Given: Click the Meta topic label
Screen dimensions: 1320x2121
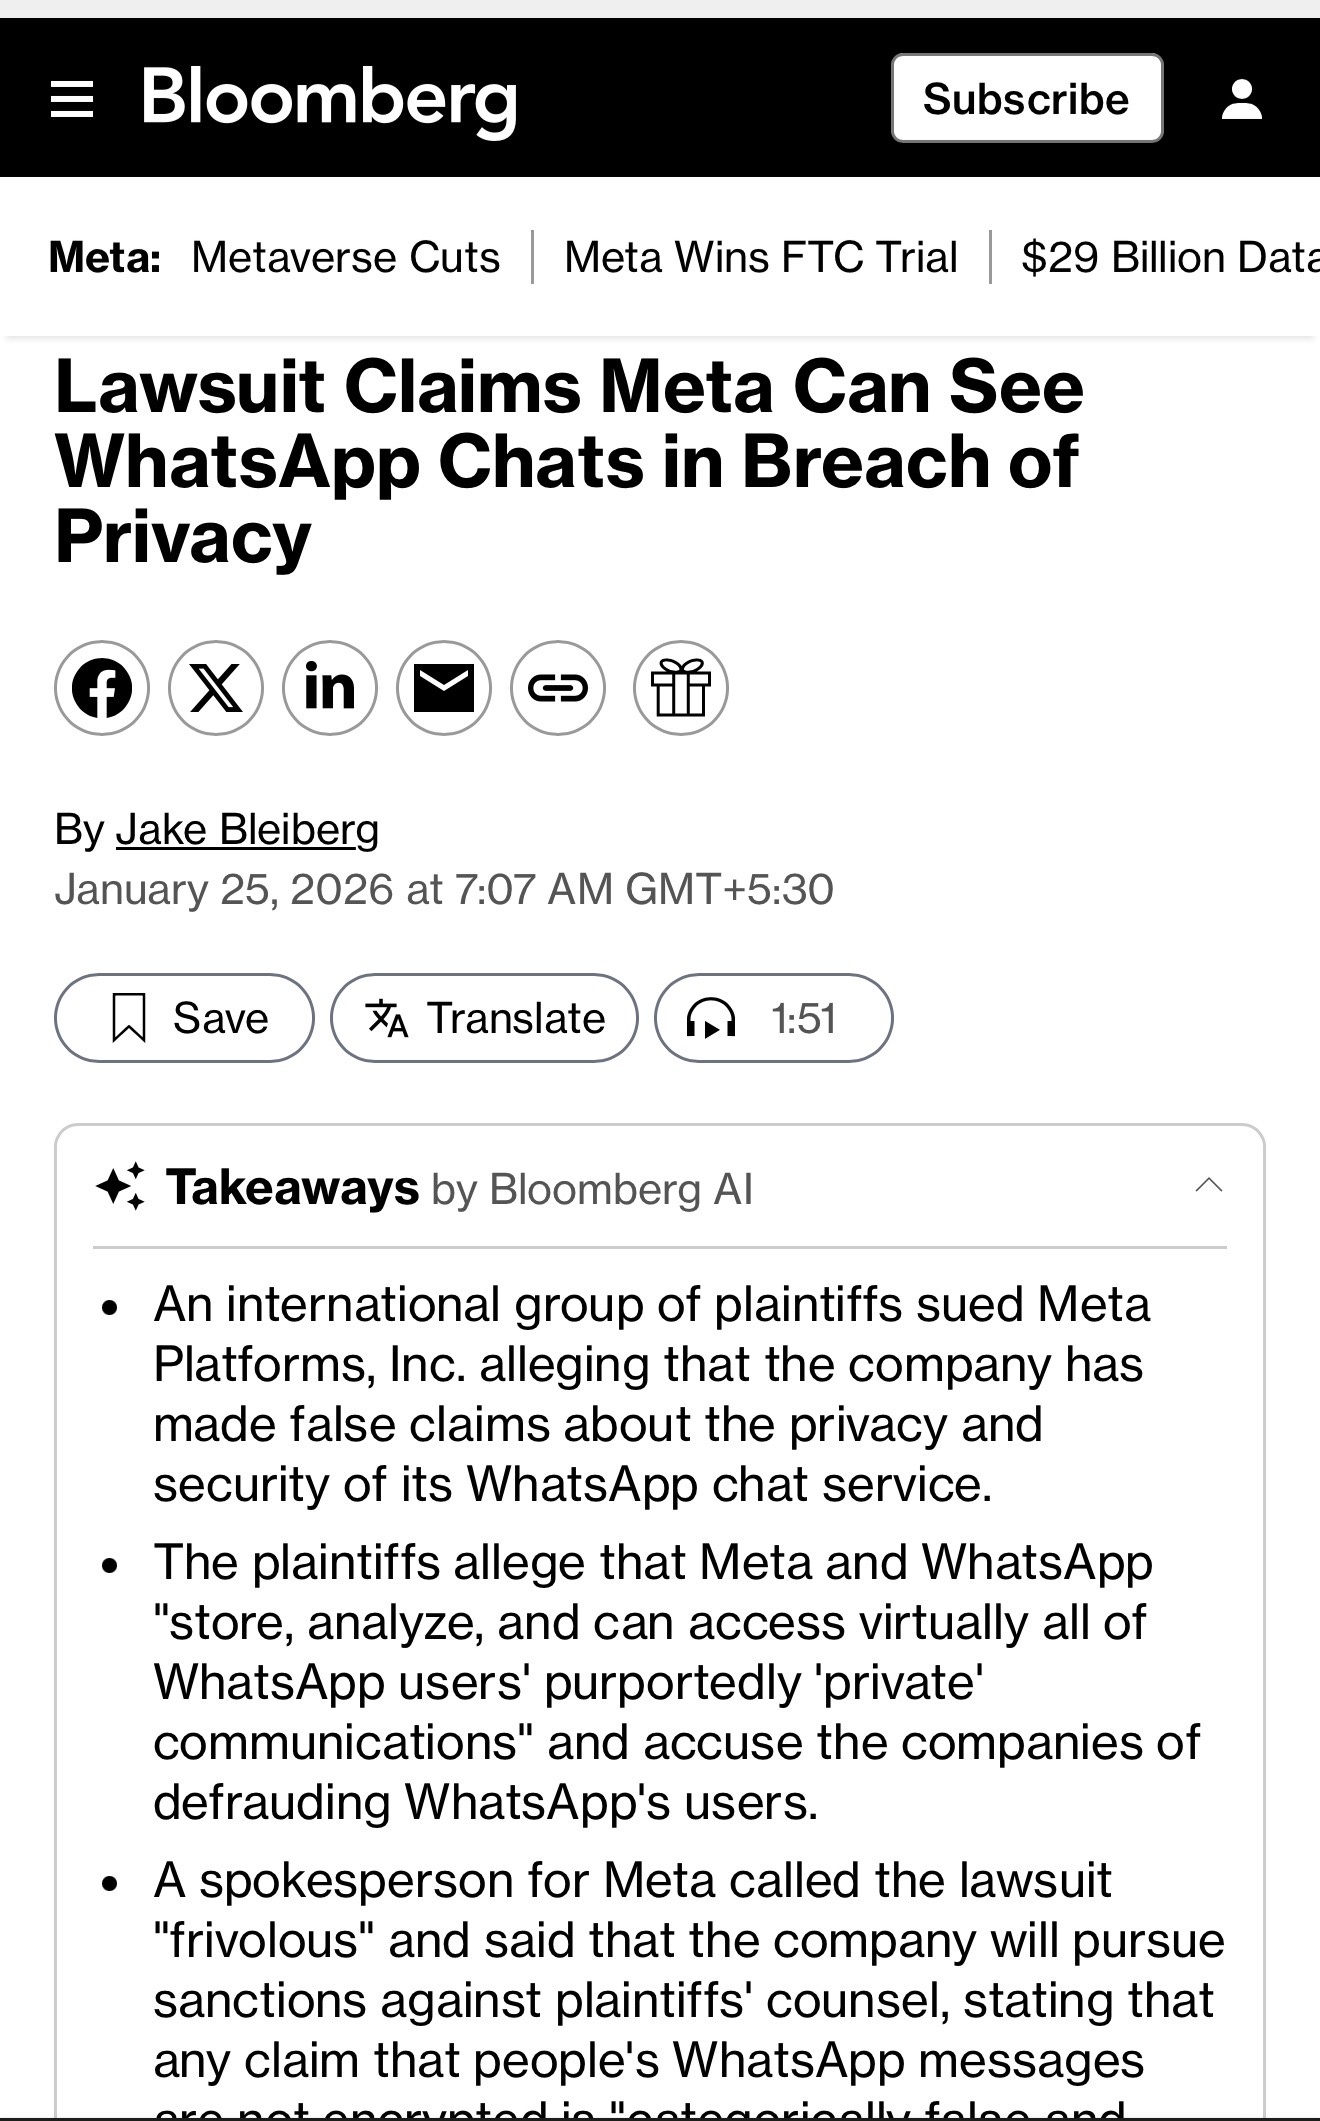Looking at the screenshot, I should [104, 257].
